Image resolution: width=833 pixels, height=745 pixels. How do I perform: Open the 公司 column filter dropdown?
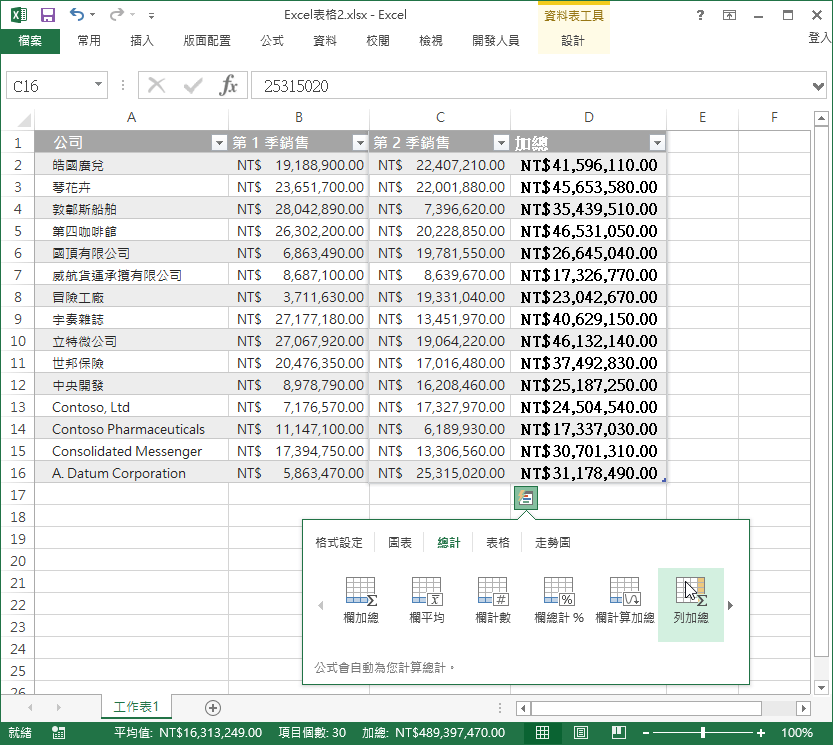[x=219, y=142]
